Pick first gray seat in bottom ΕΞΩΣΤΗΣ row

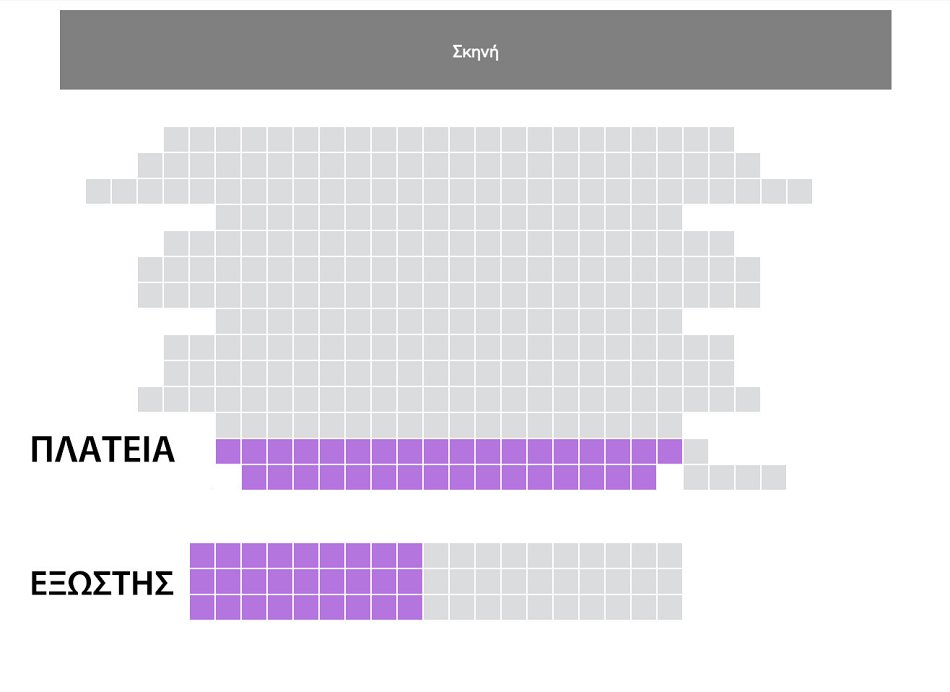[x=436, y=607]
